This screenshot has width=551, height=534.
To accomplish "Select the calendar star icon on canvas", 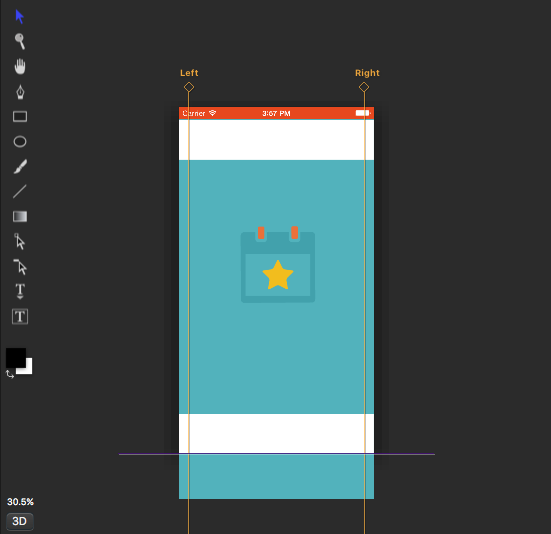I will pos(278,265).
